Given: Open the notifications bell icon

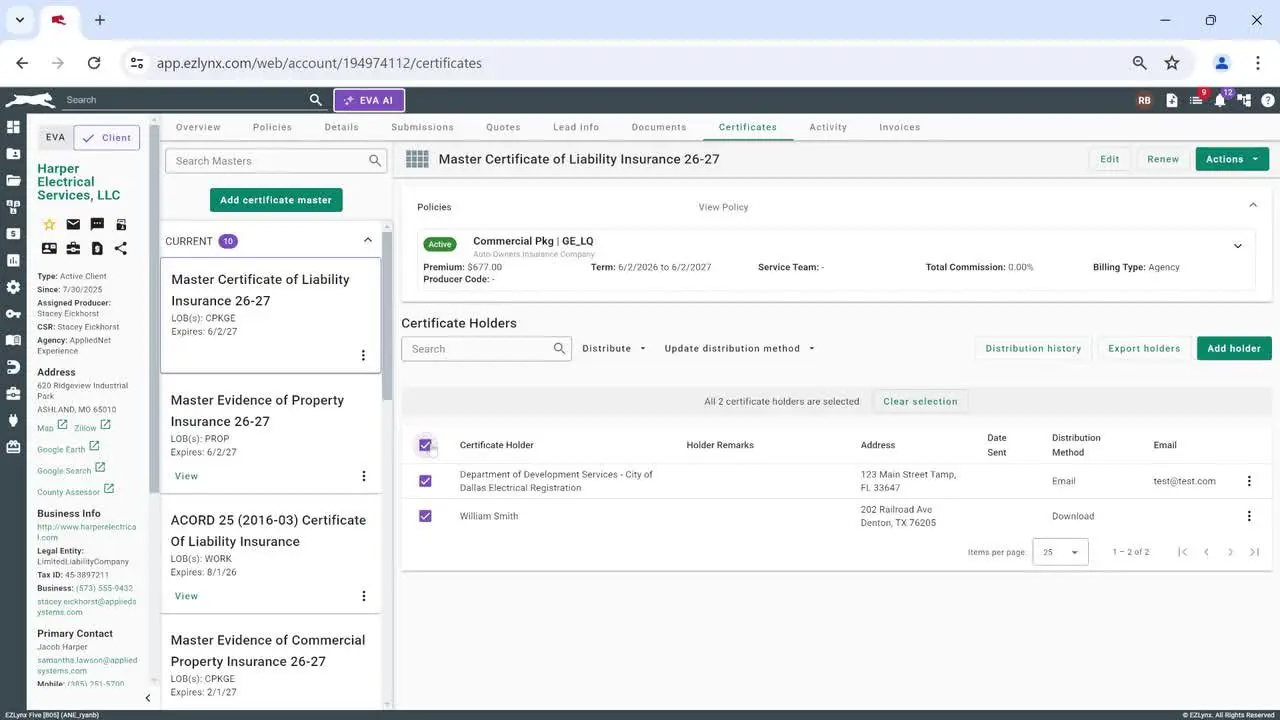Looking at the screenshot, I should click(x=1220, y=100).
